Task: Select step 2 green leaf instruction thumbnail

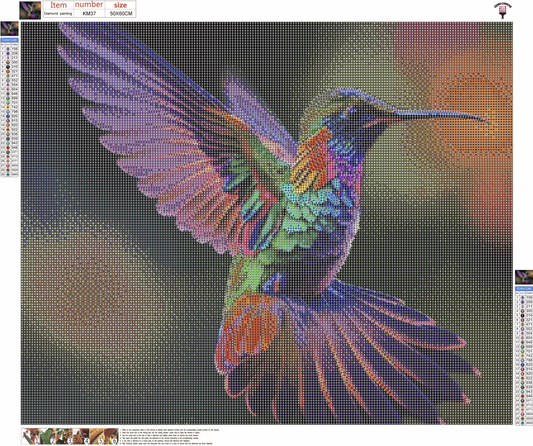Action: pos(47,436)
